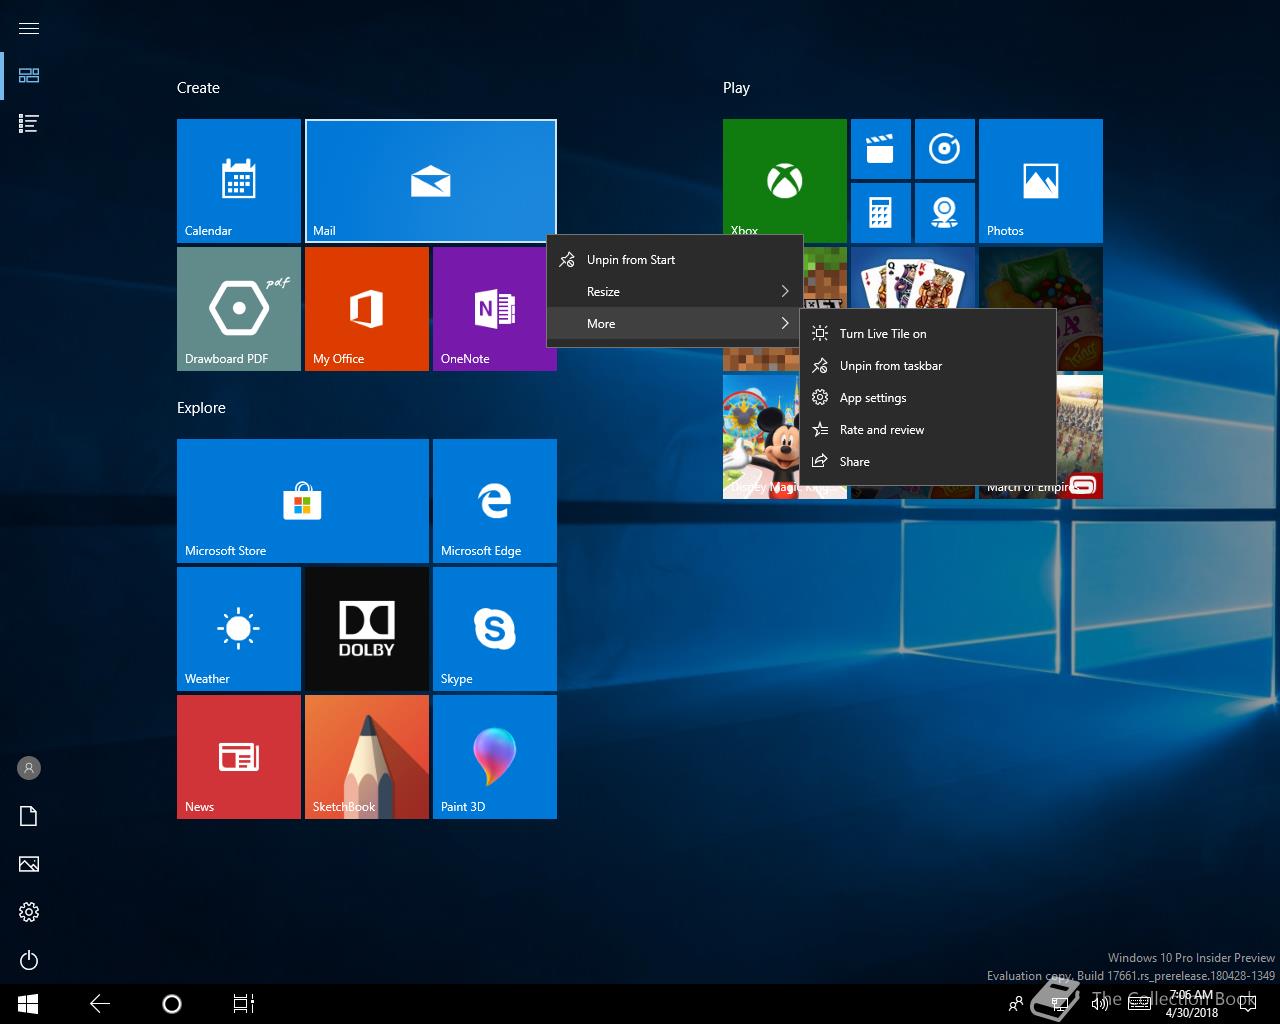Open the March of Empires tile
Viewport: 1280px width, 1024px height.
click(1080, 437)
